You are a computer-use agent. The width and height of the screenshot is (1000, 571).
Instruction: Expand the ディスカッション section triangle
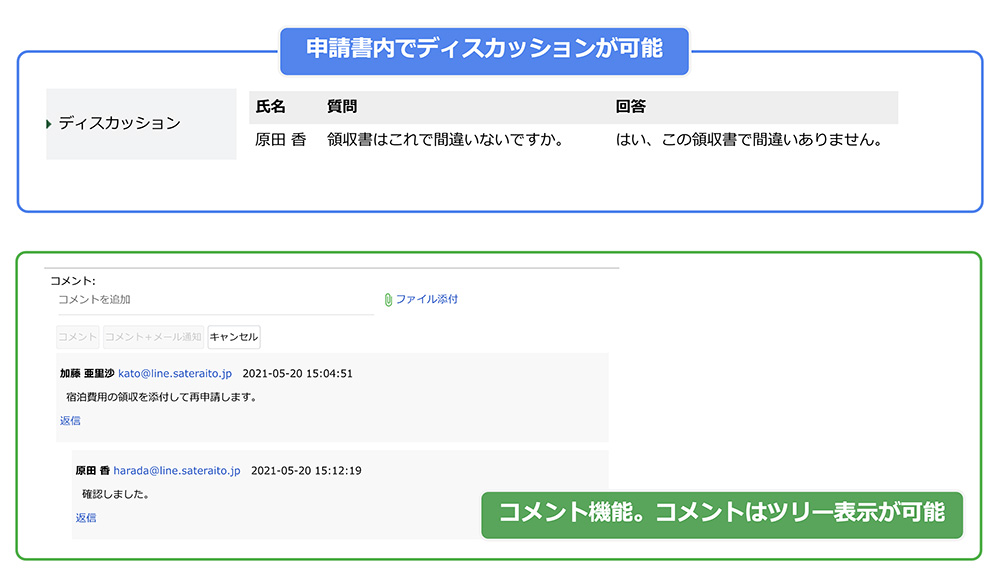49,124
